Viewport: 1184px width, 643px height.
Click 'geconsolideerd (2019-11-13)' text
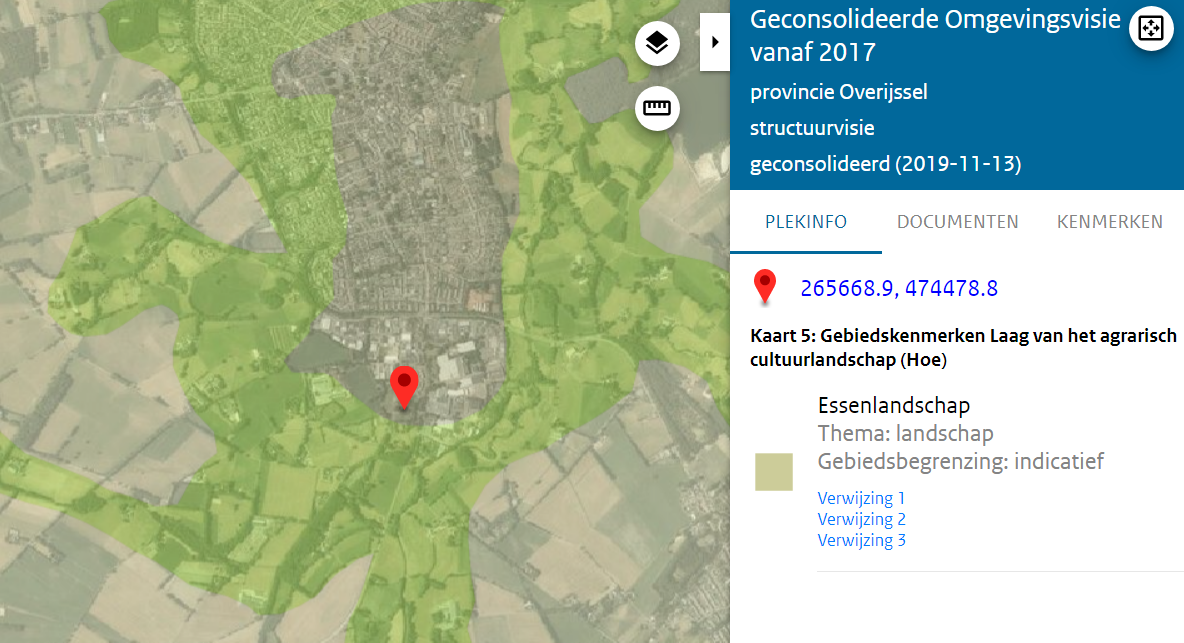point(885,164)
